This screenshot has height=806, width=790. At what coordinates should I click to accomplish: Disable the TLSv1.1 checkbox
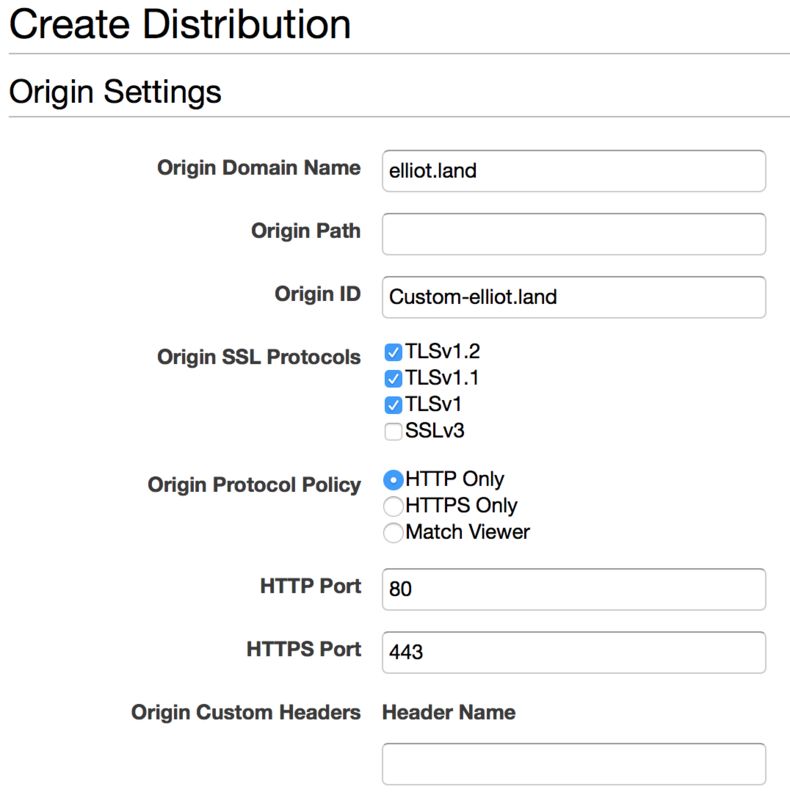coord(393,379)
